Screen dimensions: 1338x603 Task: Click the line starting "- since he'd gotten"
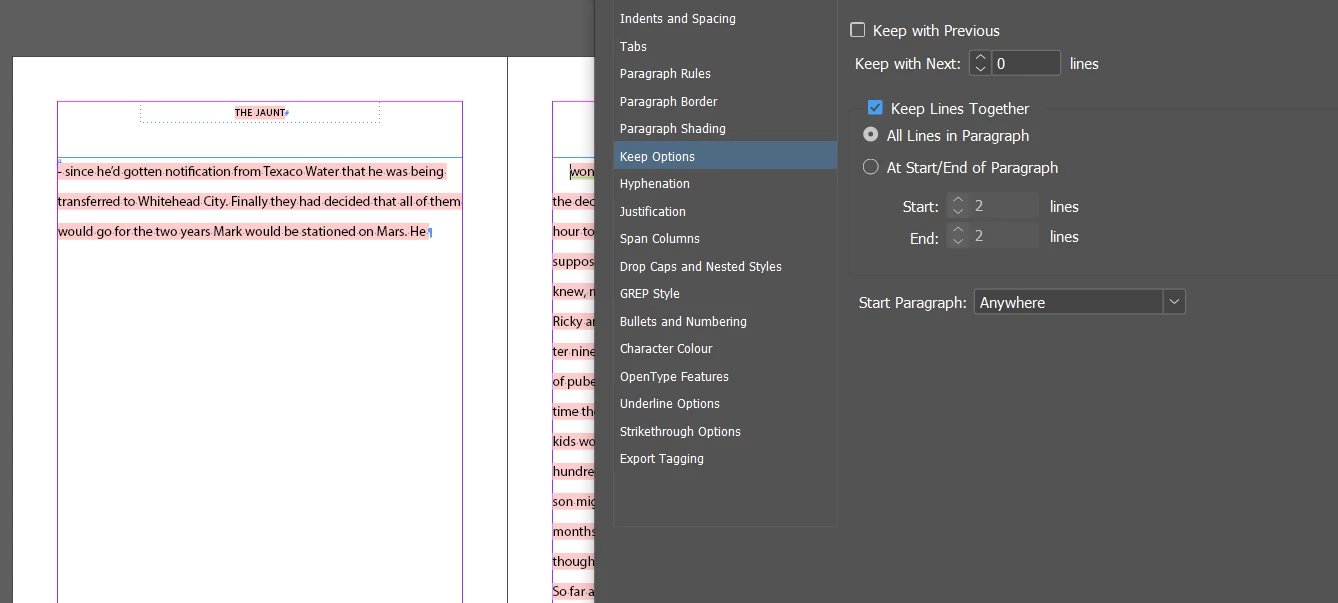[x=251, y=172]
